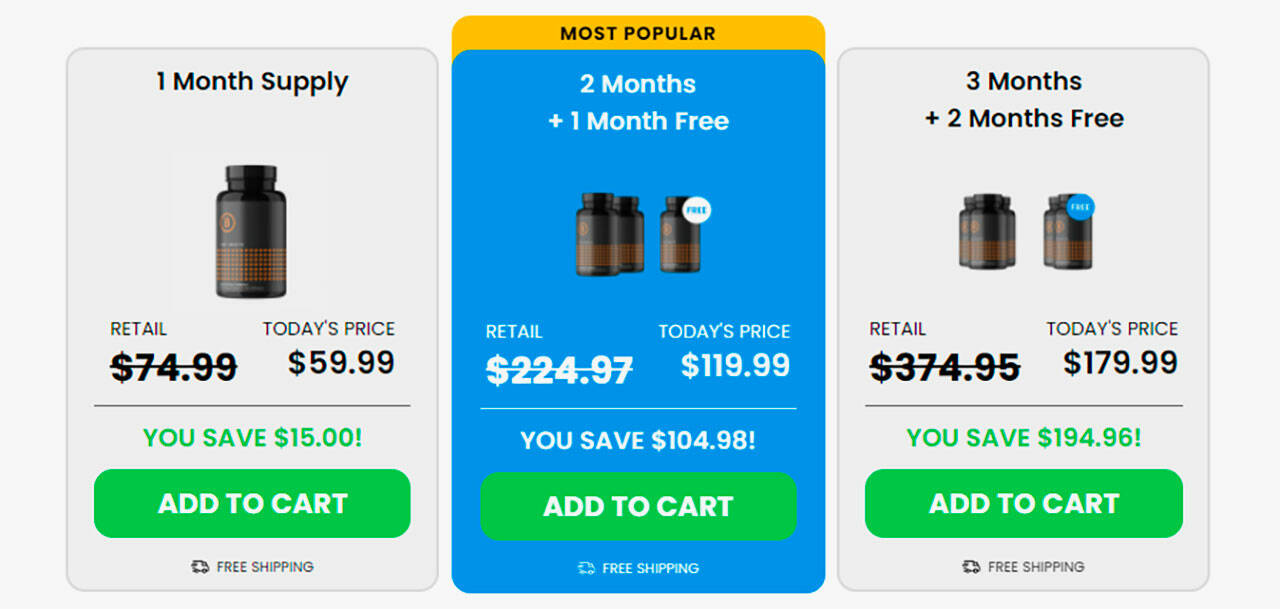Click the shipping truck icon under 3 Months
This screenshot has width=1280, height=609.
[x=971, y=567]
